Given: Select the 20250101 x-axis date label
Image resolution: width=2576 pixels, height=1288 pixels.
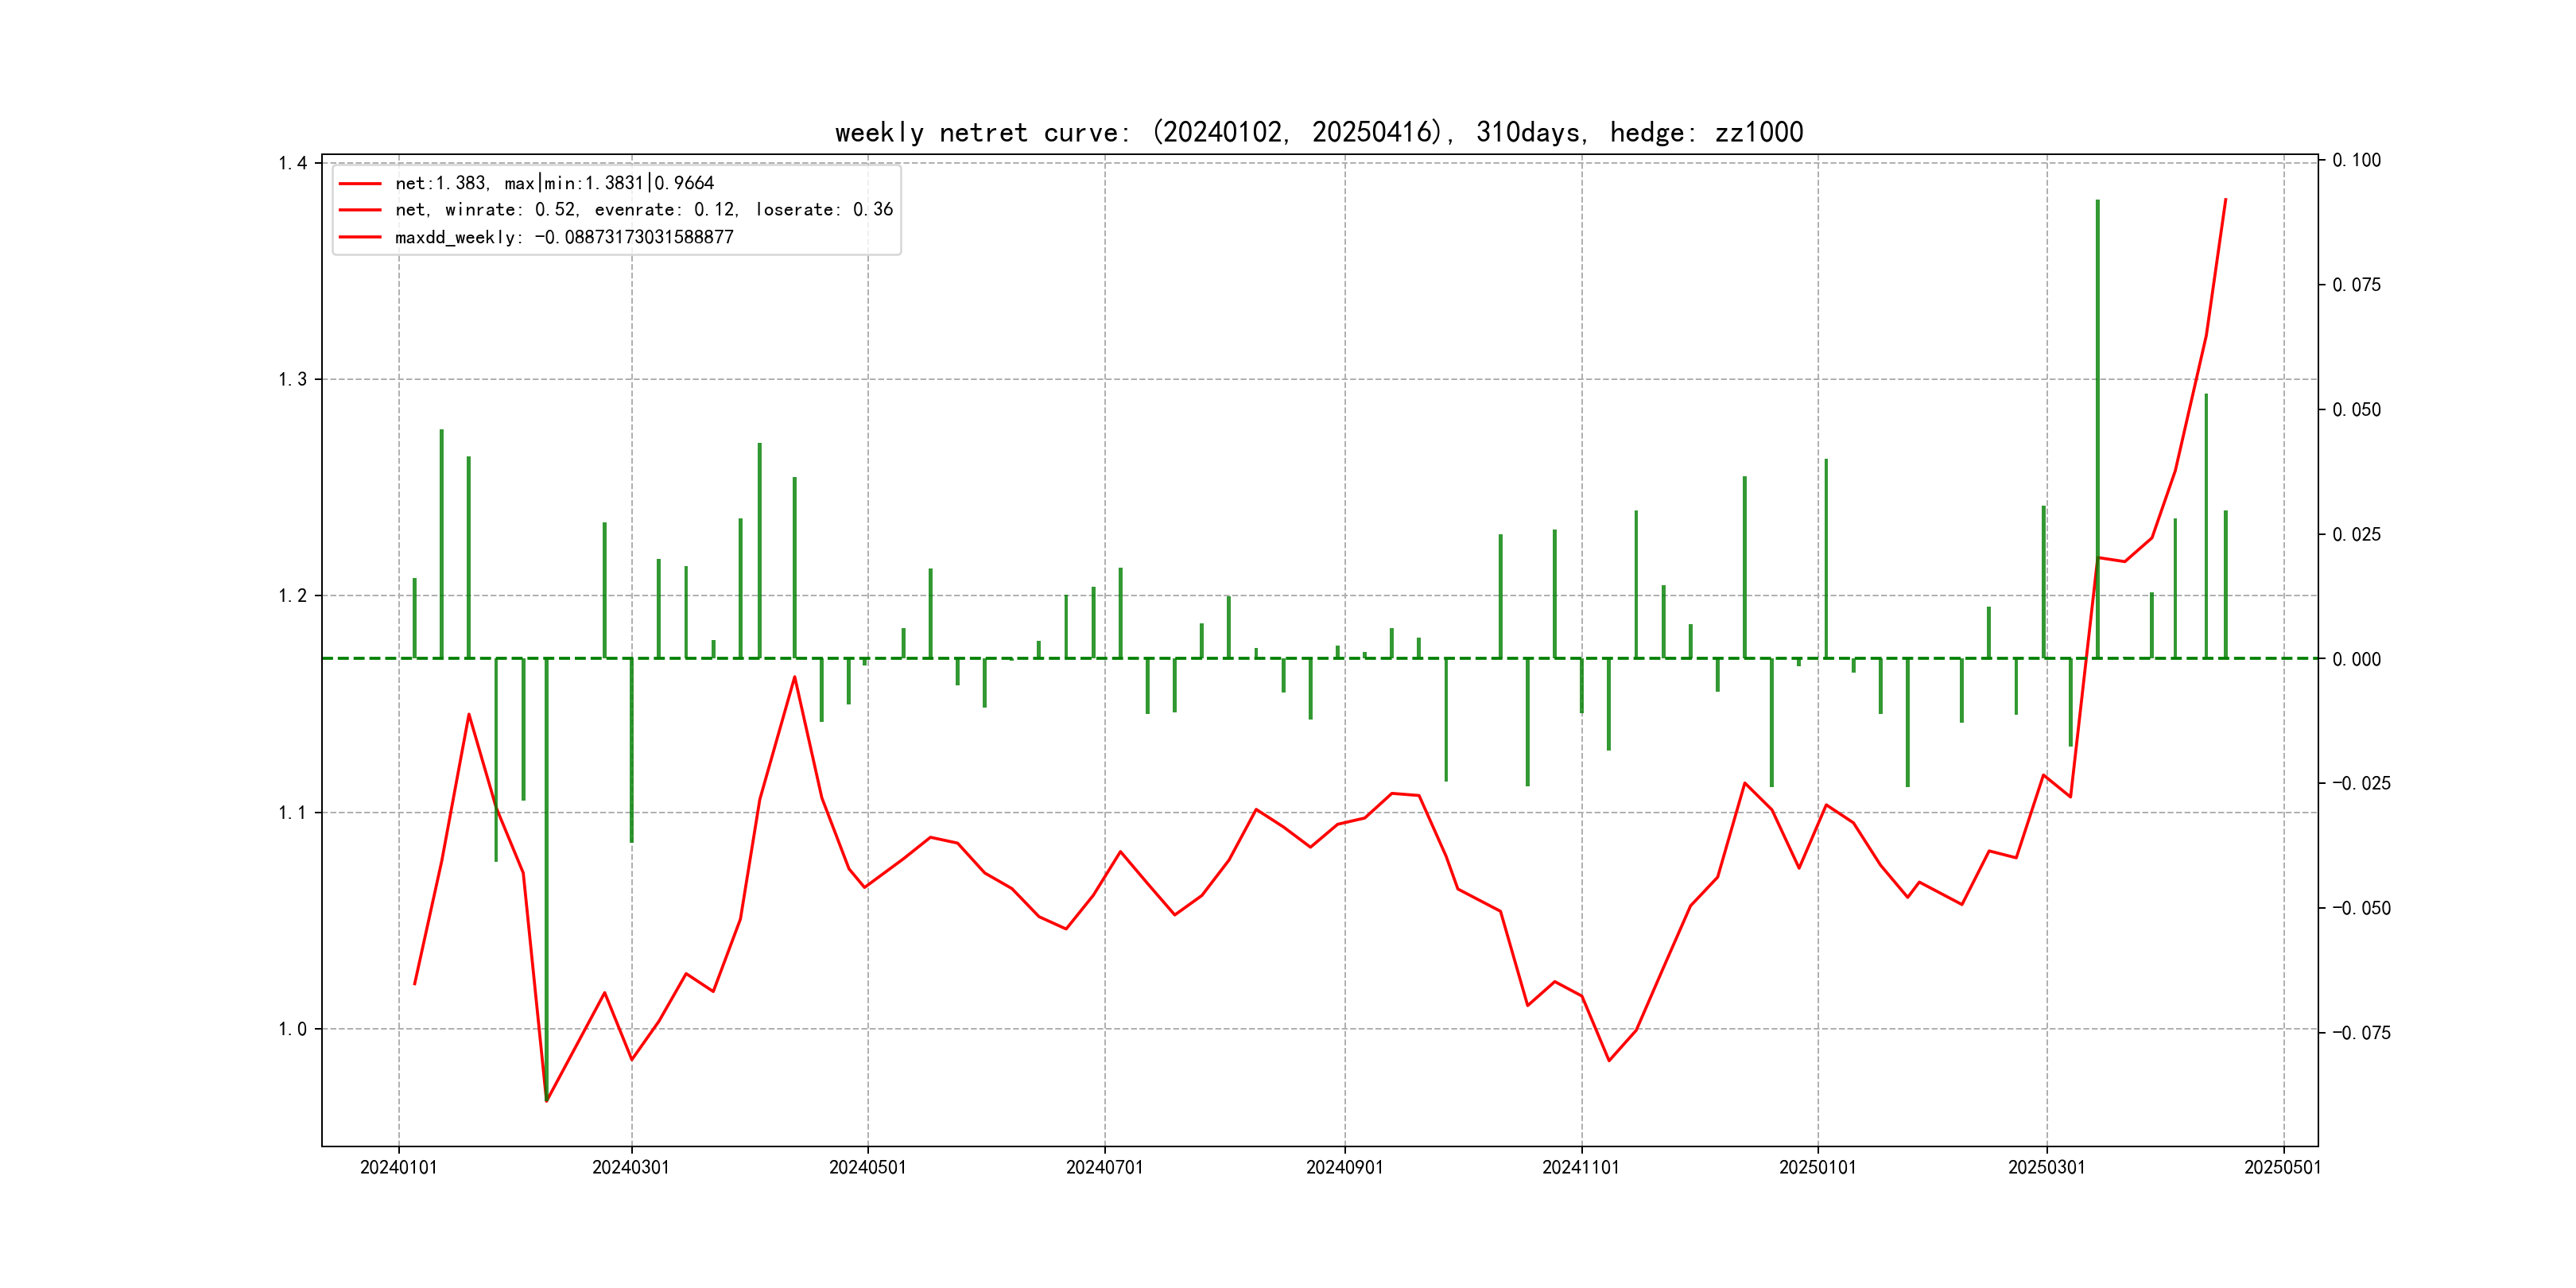Looking at the screenshot, I should coord(1817,1168).
